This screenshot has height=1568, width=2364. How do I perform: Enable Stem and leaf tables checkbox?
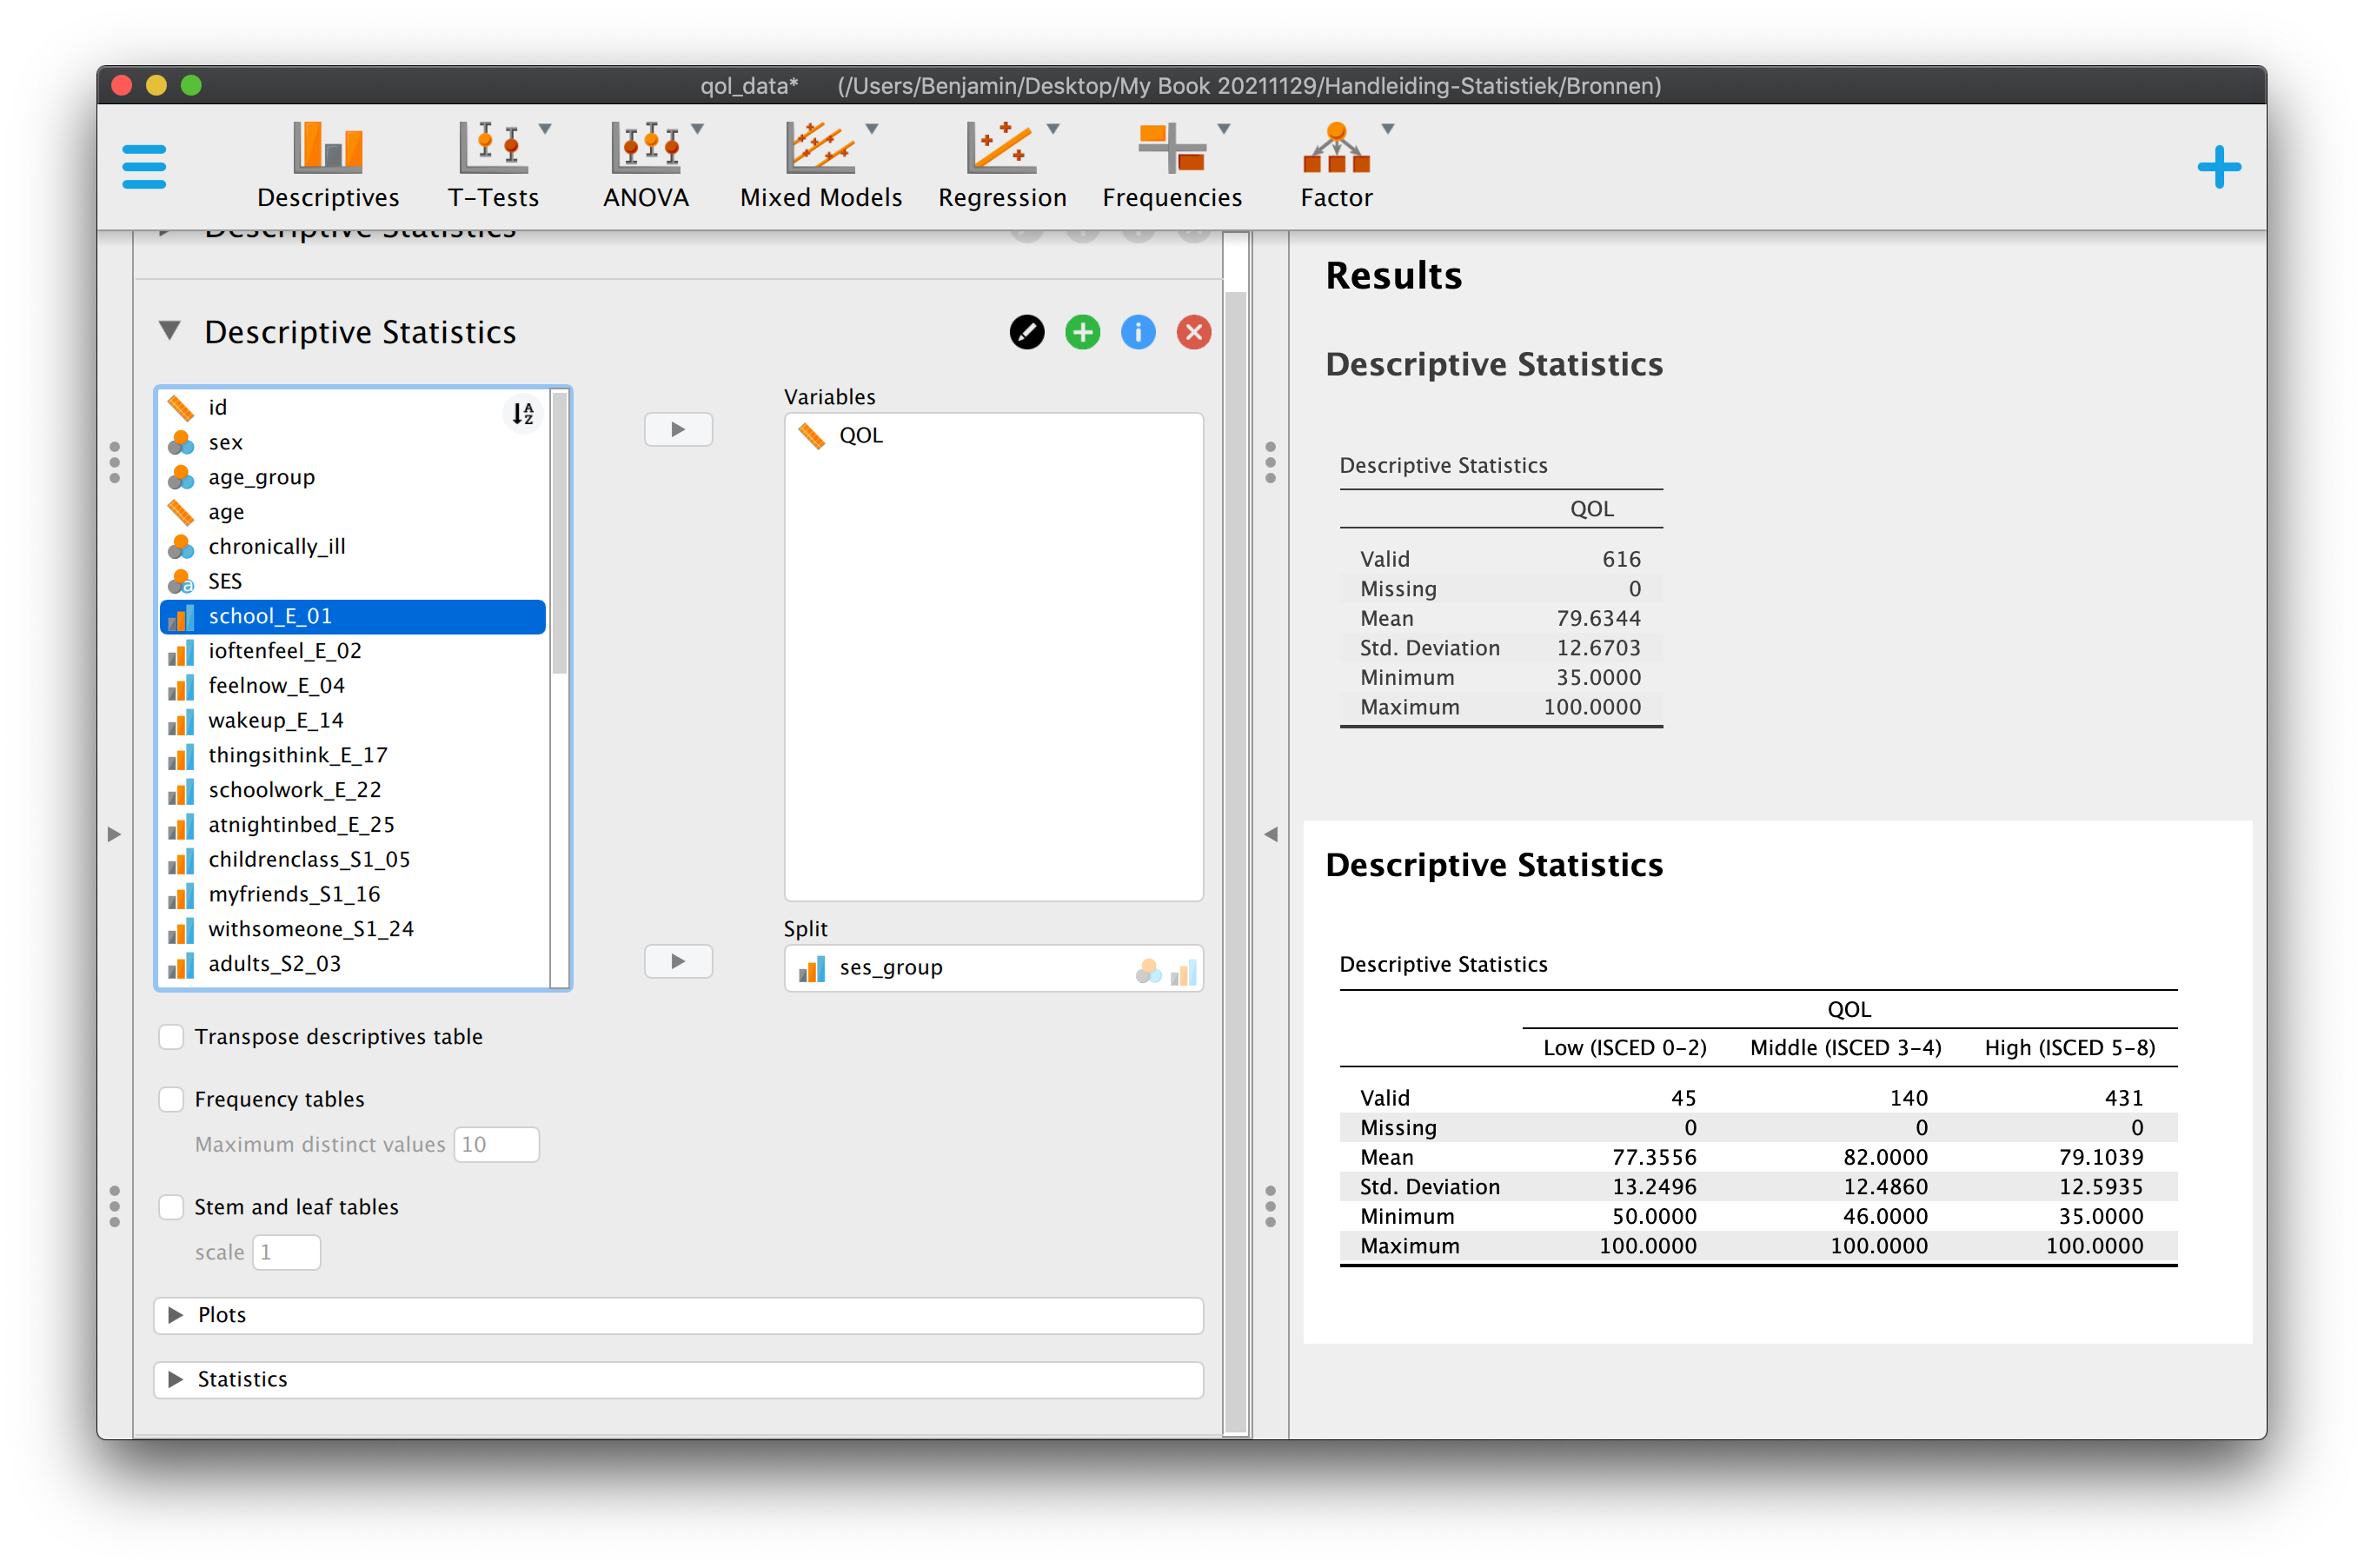[172, 1207]
